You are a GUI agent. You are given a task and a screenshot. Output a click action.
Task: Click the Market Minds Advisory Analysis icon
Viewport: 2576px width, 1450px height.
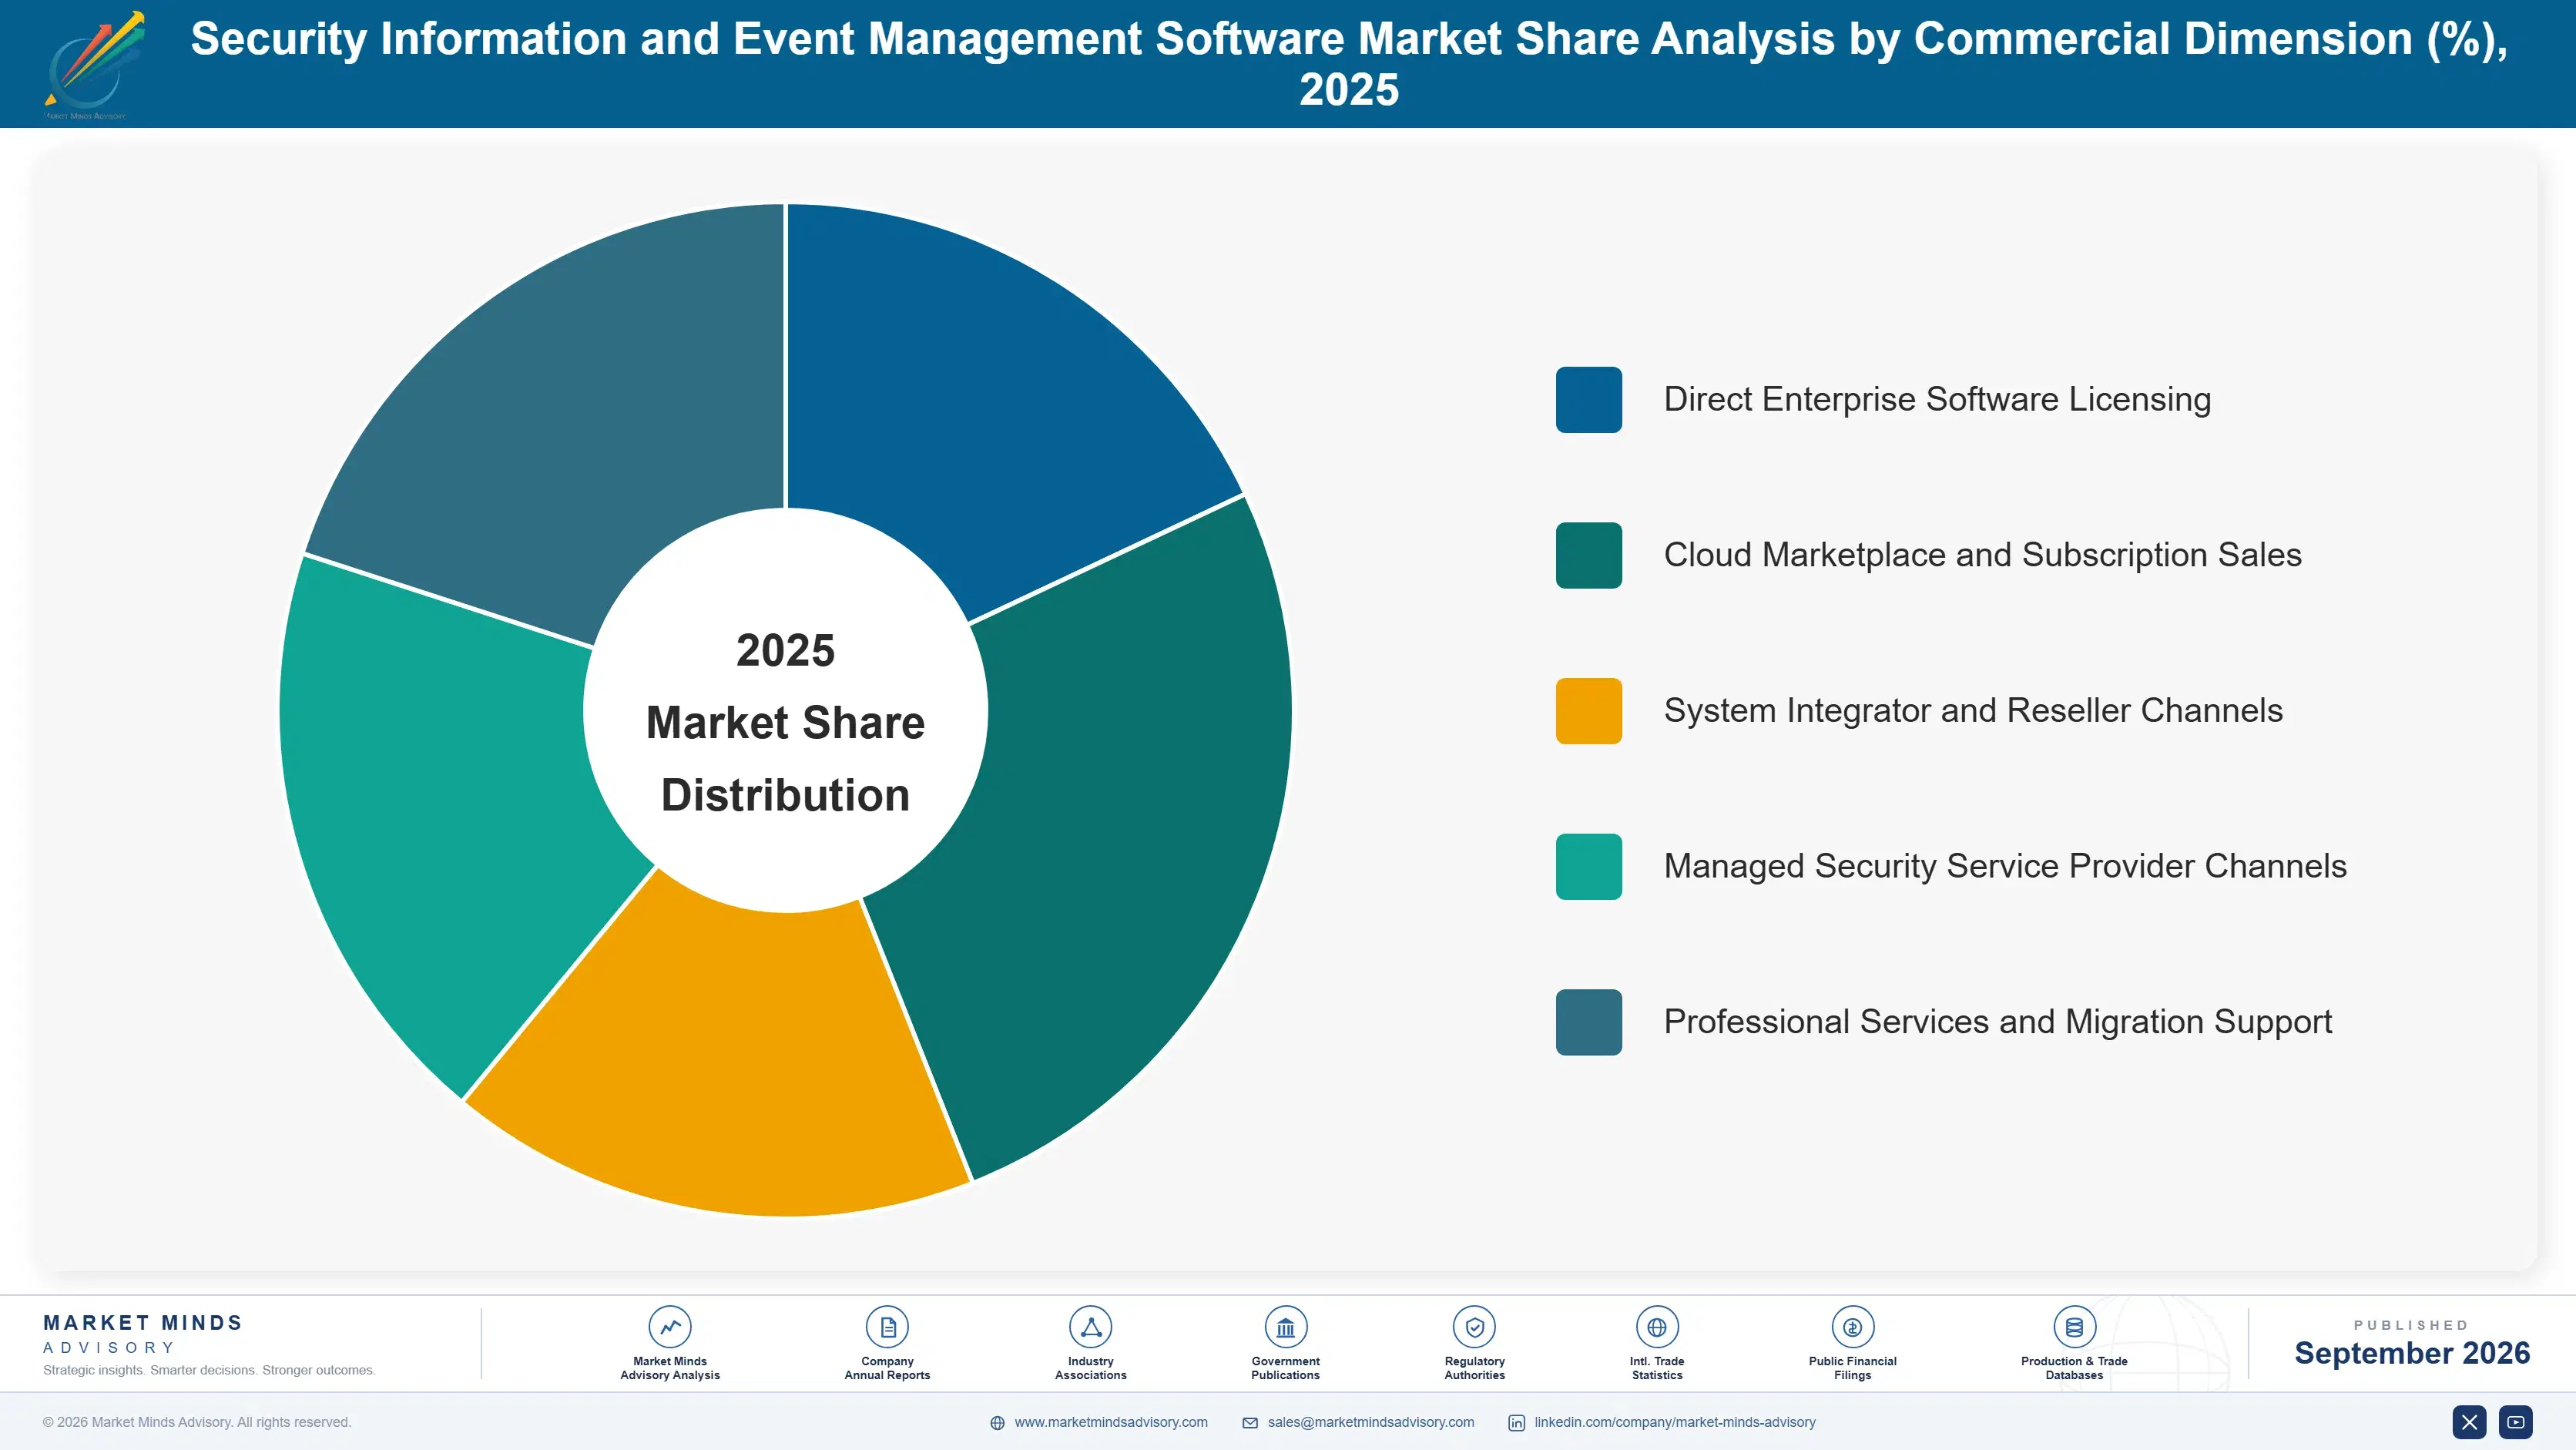[670, 1327]
